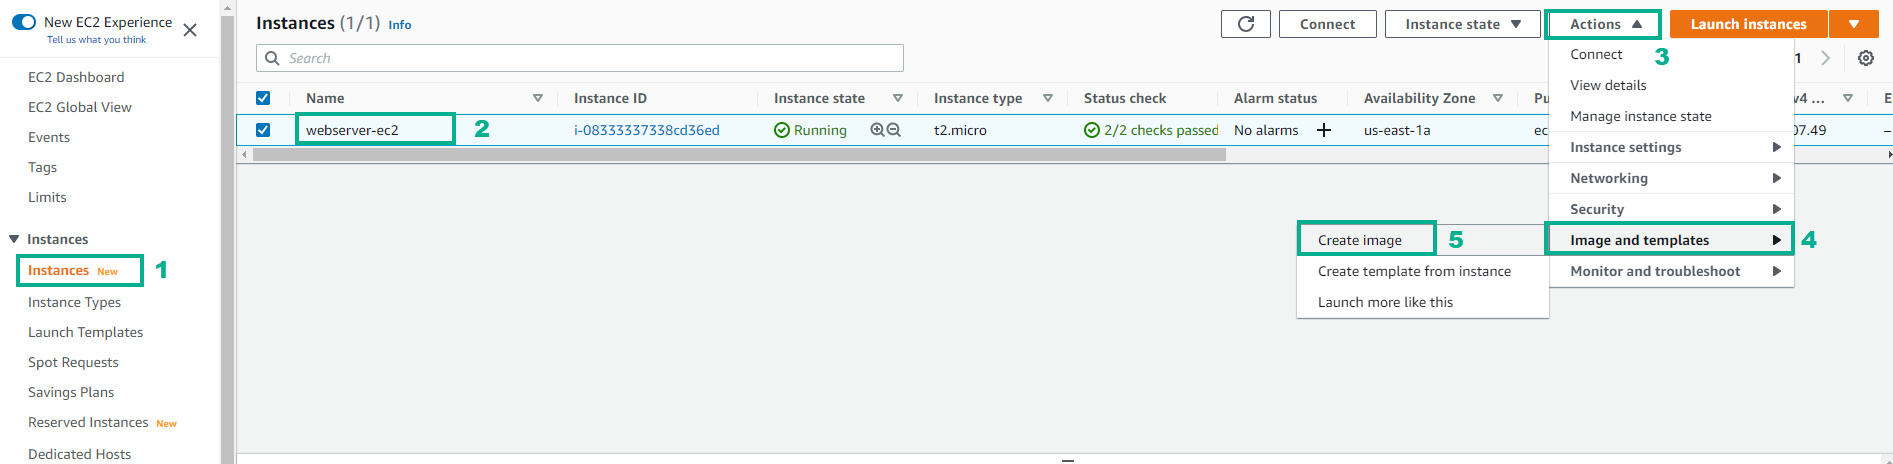Click the search magnifier icon

pyautogui.click(x=272, y=58)
